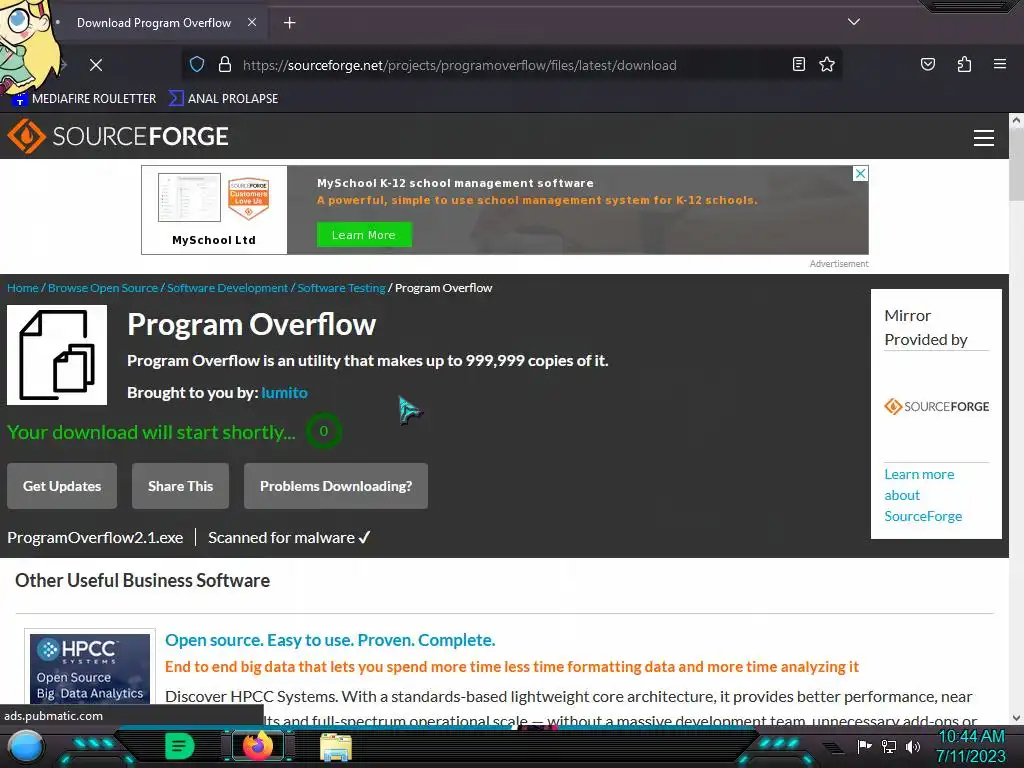The height and width of the screenshot is (768, 1024).
Task: Click 'End to end big data' orange subtitle
Action: click(511, 667)
